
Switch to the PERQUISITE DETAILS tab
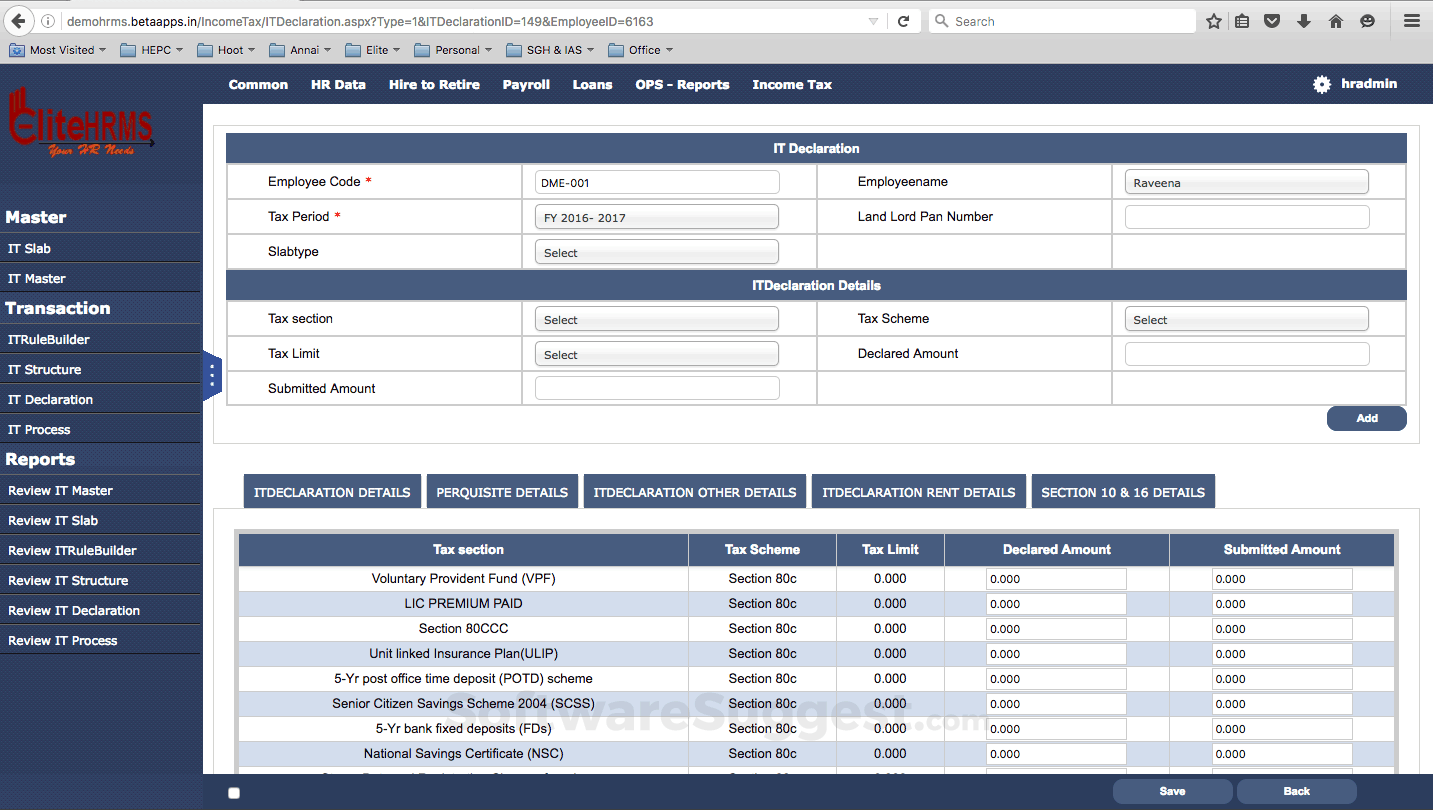point(502,491)
